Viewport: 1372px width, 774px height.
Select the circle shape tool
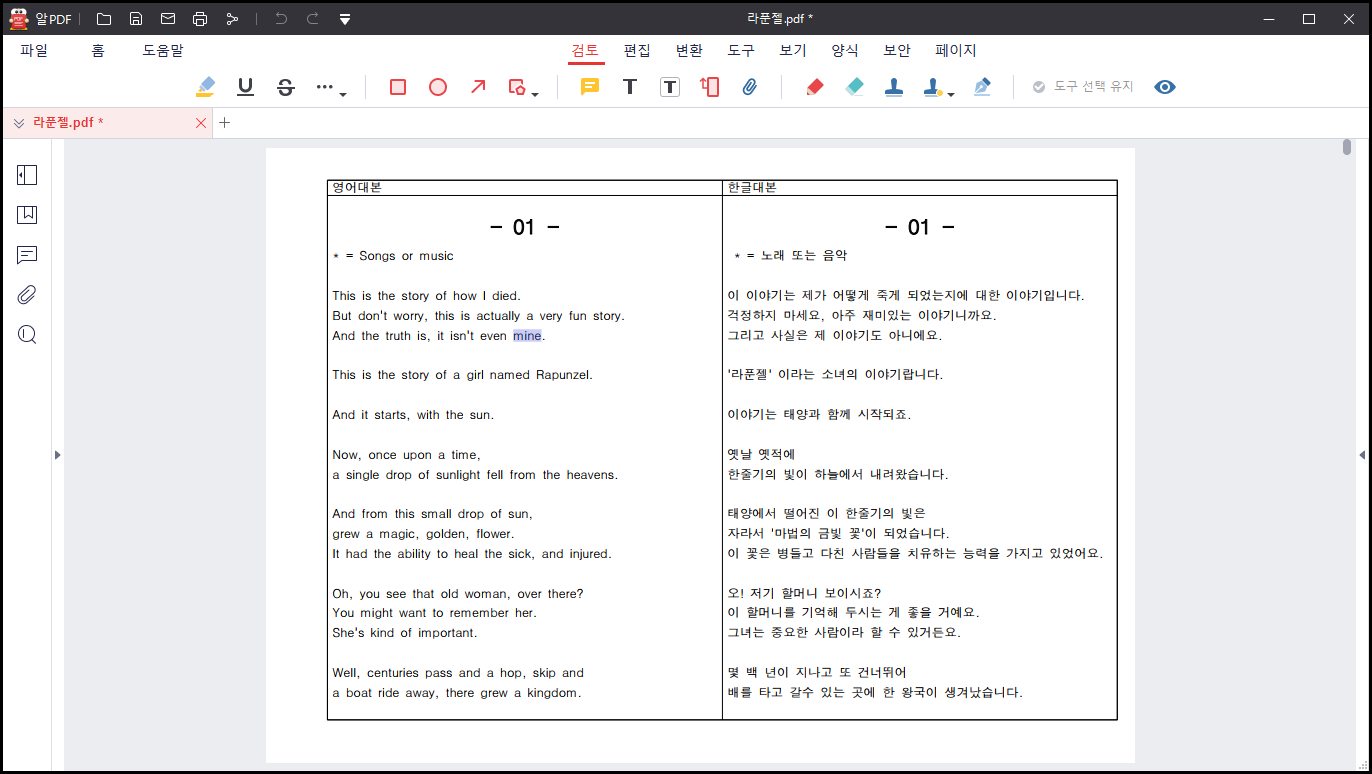[438, 87]
